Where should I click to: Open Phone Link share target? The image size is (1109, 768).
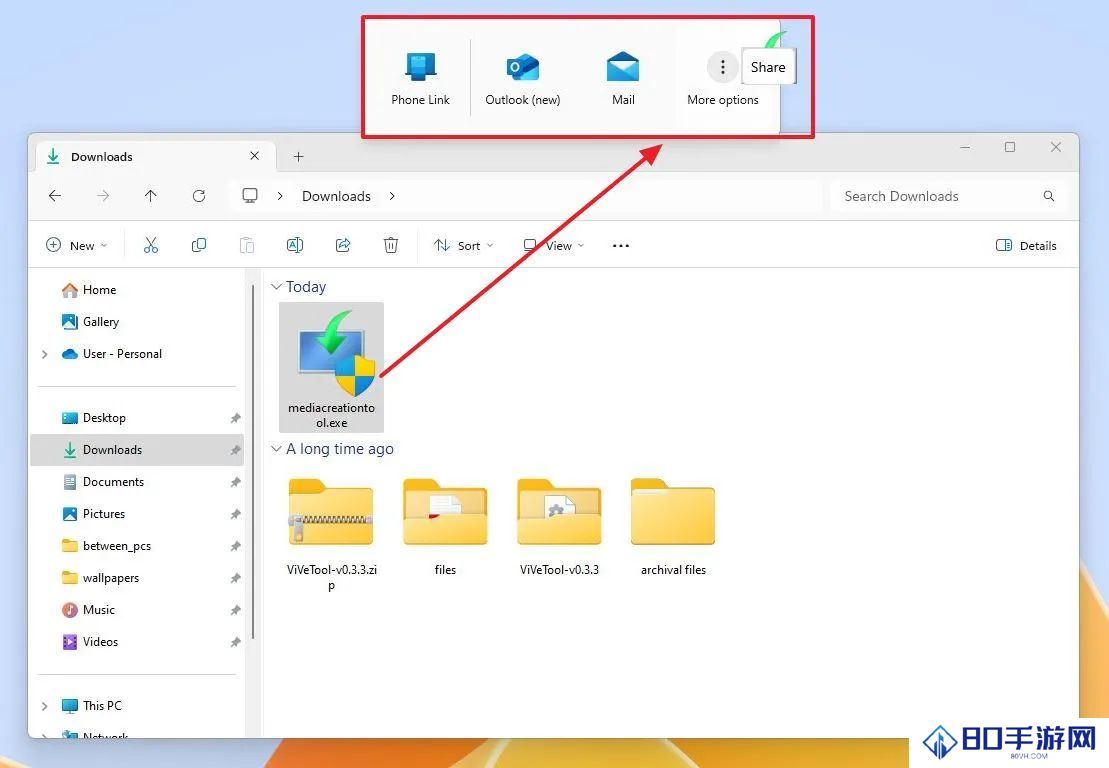click(420, 78)
